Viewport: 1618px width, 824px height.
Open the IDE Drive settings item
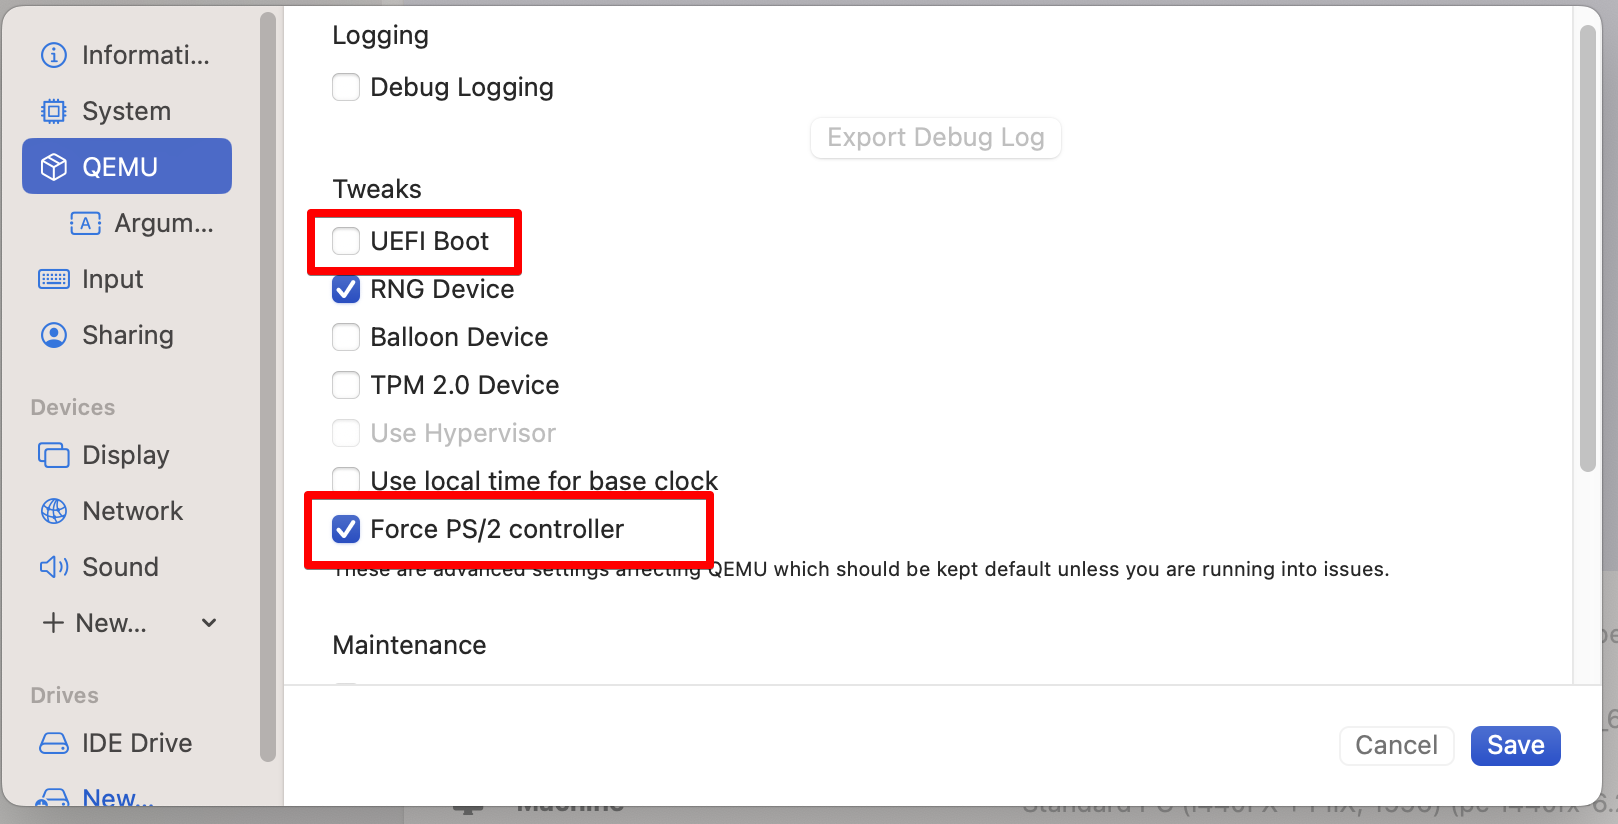tap(136, 743)
